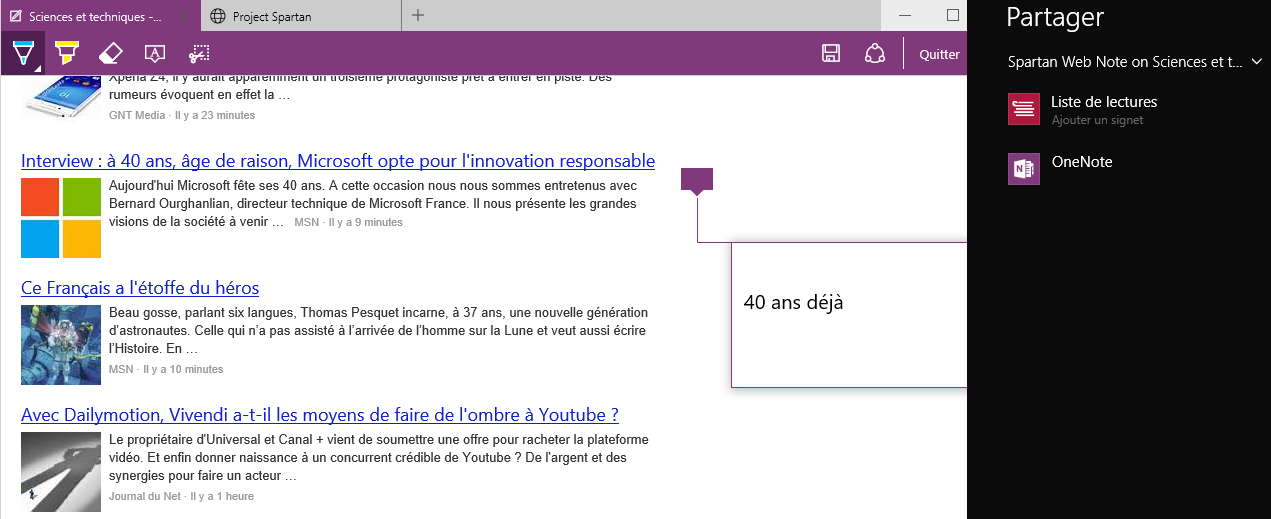Click the shadow photo thumbnail
Screen dimensions: 1271x519
point(61,472)
